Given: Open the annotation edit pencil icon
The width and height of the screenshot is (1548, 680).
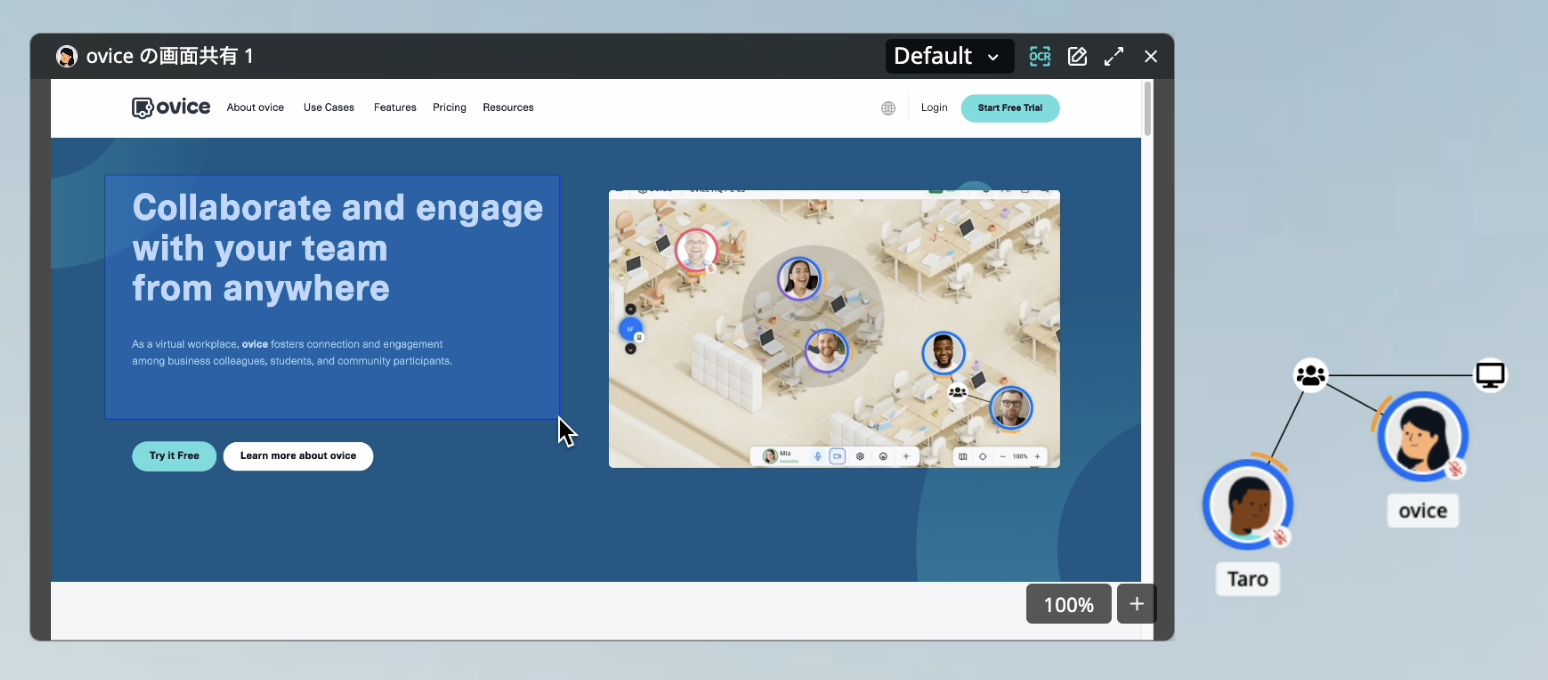Looking at the screenshot, I should pyautogui.click(x=1077, y=57).
